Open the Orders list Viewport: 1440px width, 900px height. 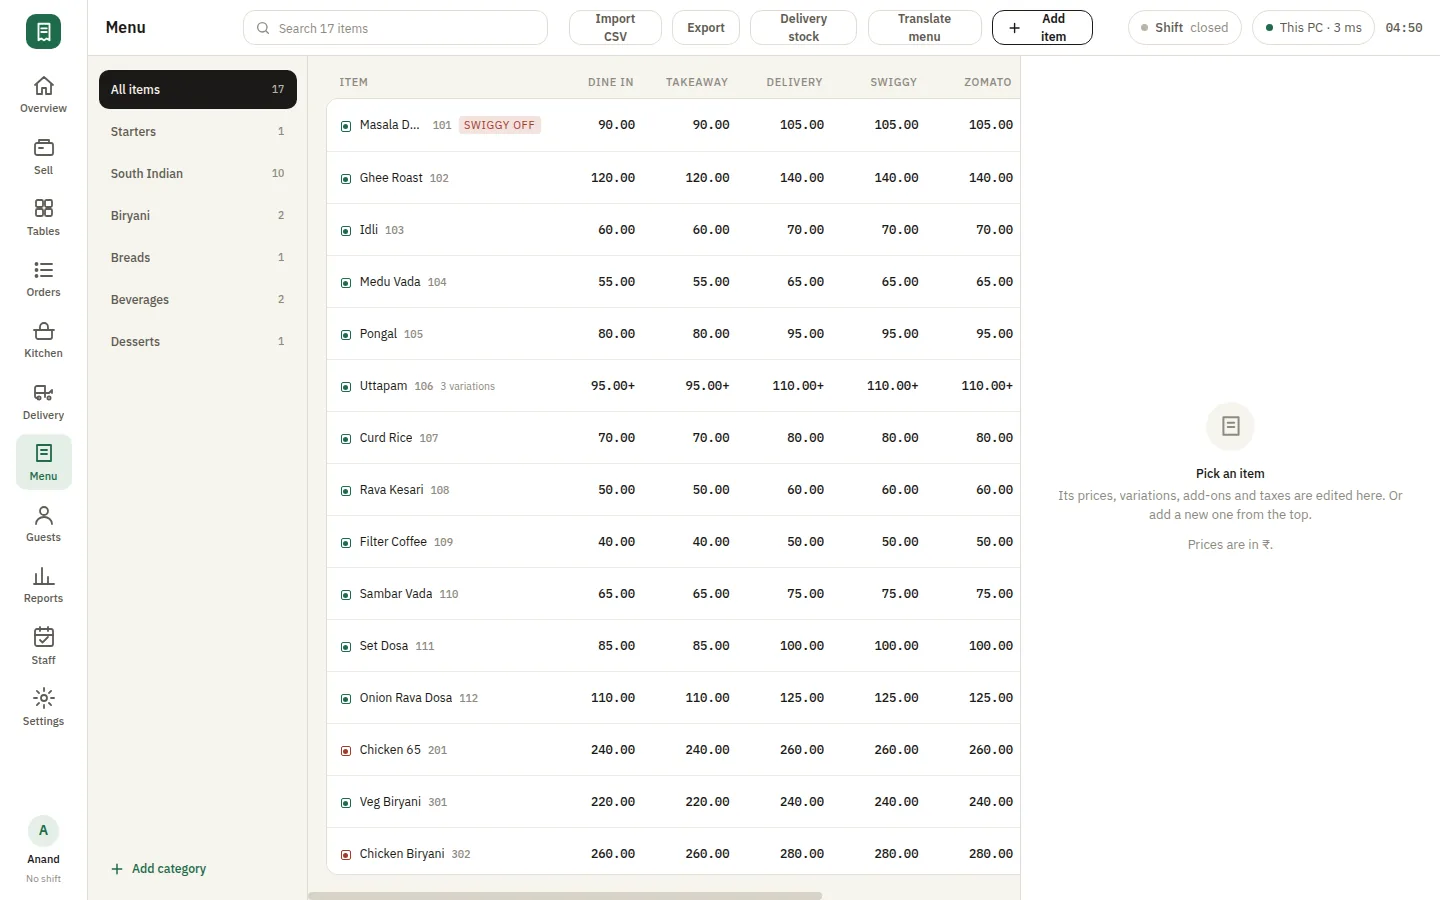[x=43, y=279]
